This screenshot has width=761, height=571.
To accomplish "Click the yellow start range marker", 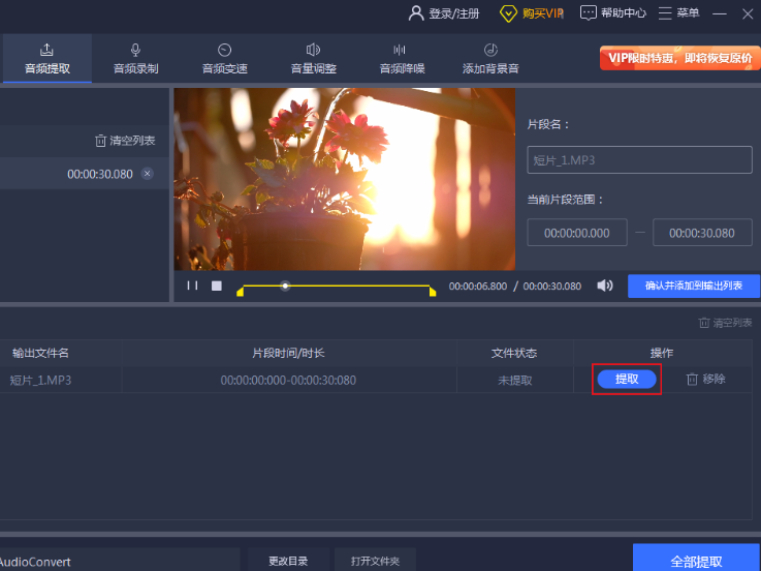I will [x=240, y=291].
